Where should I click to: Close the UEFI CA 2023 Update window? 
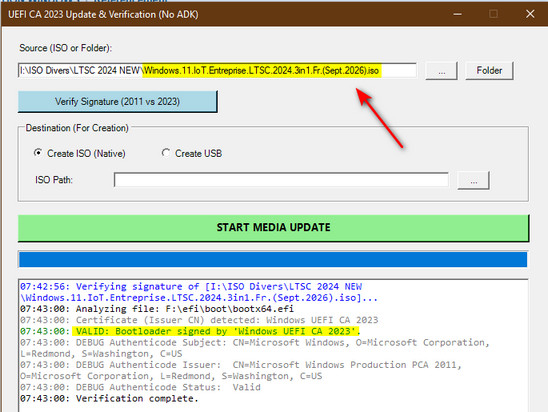point(530,14)
